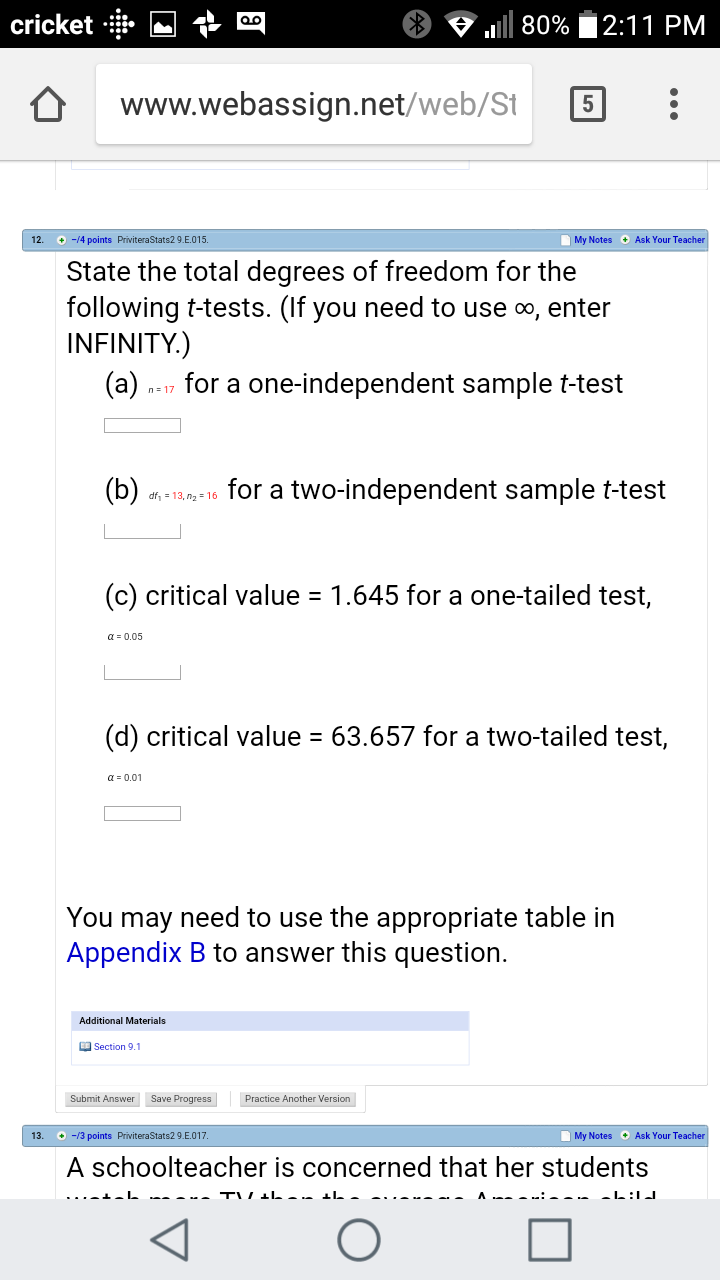Image resolution: width=720 pixels, height=1280 pixels.
Task: Open the browser three-dot overflow menu
Action: tap(675, 104)
